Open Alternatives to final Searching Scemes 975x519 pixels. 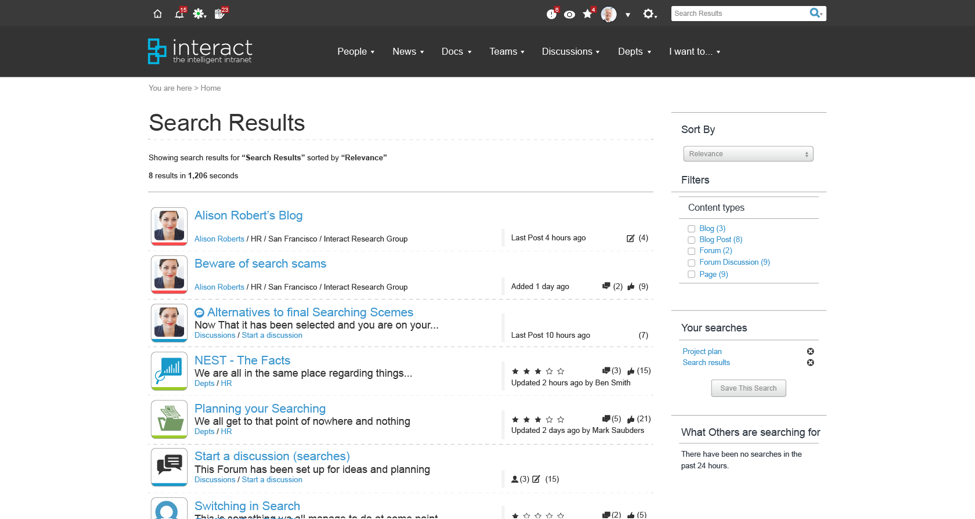click(x=310, y=312)
